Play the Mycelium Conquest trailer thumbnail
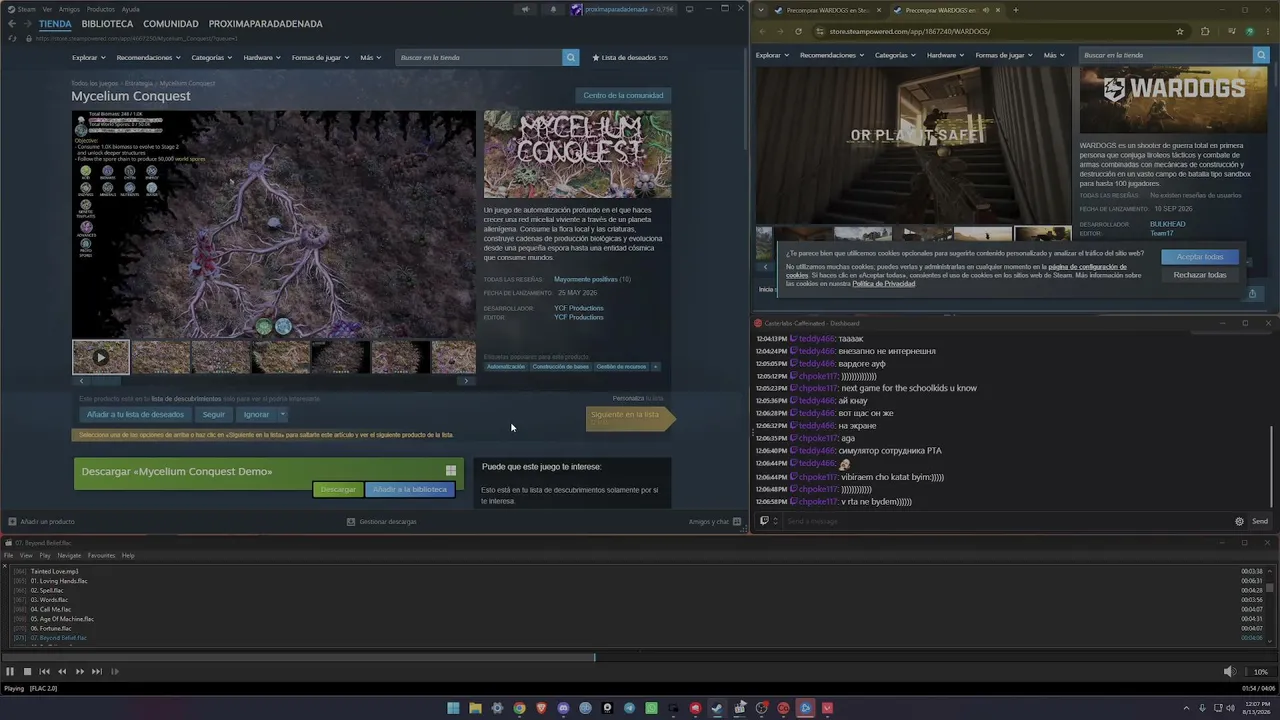Image resolution: width=1280 pixels, height=720 pixels. [101, 357]
